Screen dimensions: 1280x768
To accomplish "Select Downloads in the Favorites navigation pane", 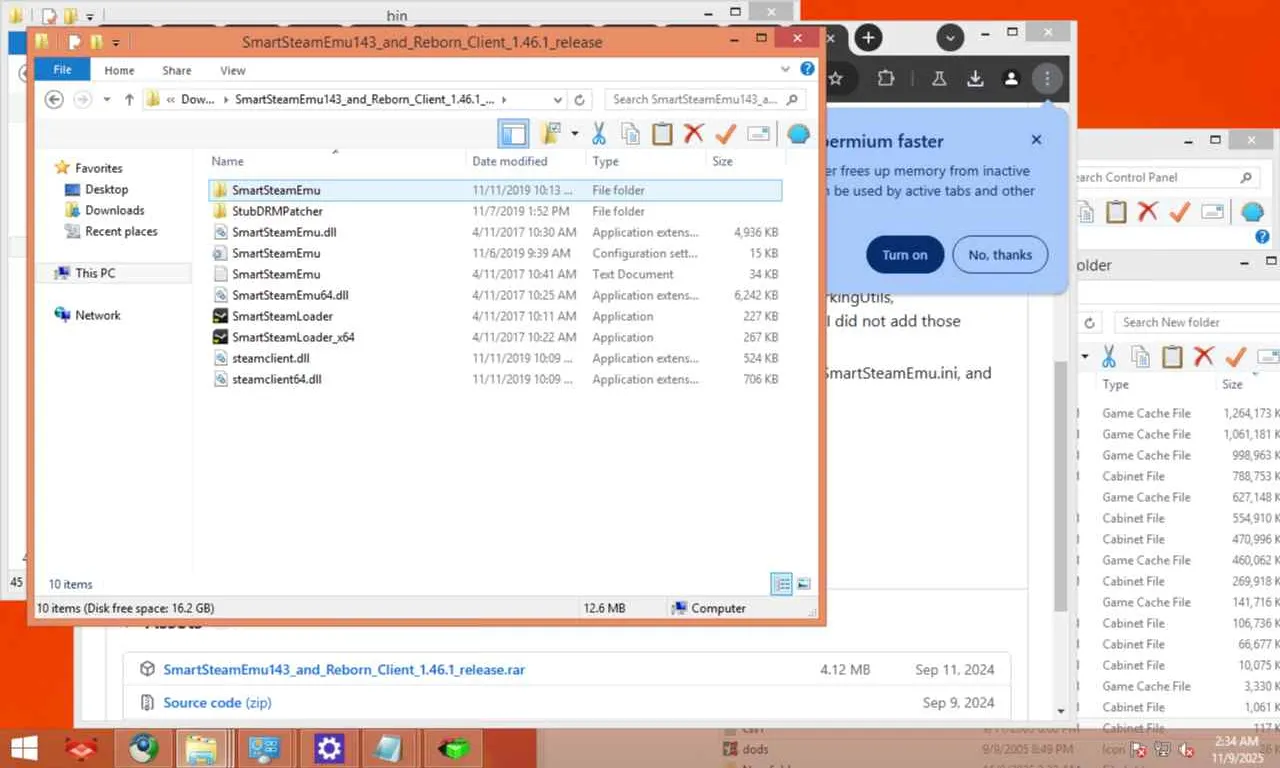I will click(x=115, y=210).
